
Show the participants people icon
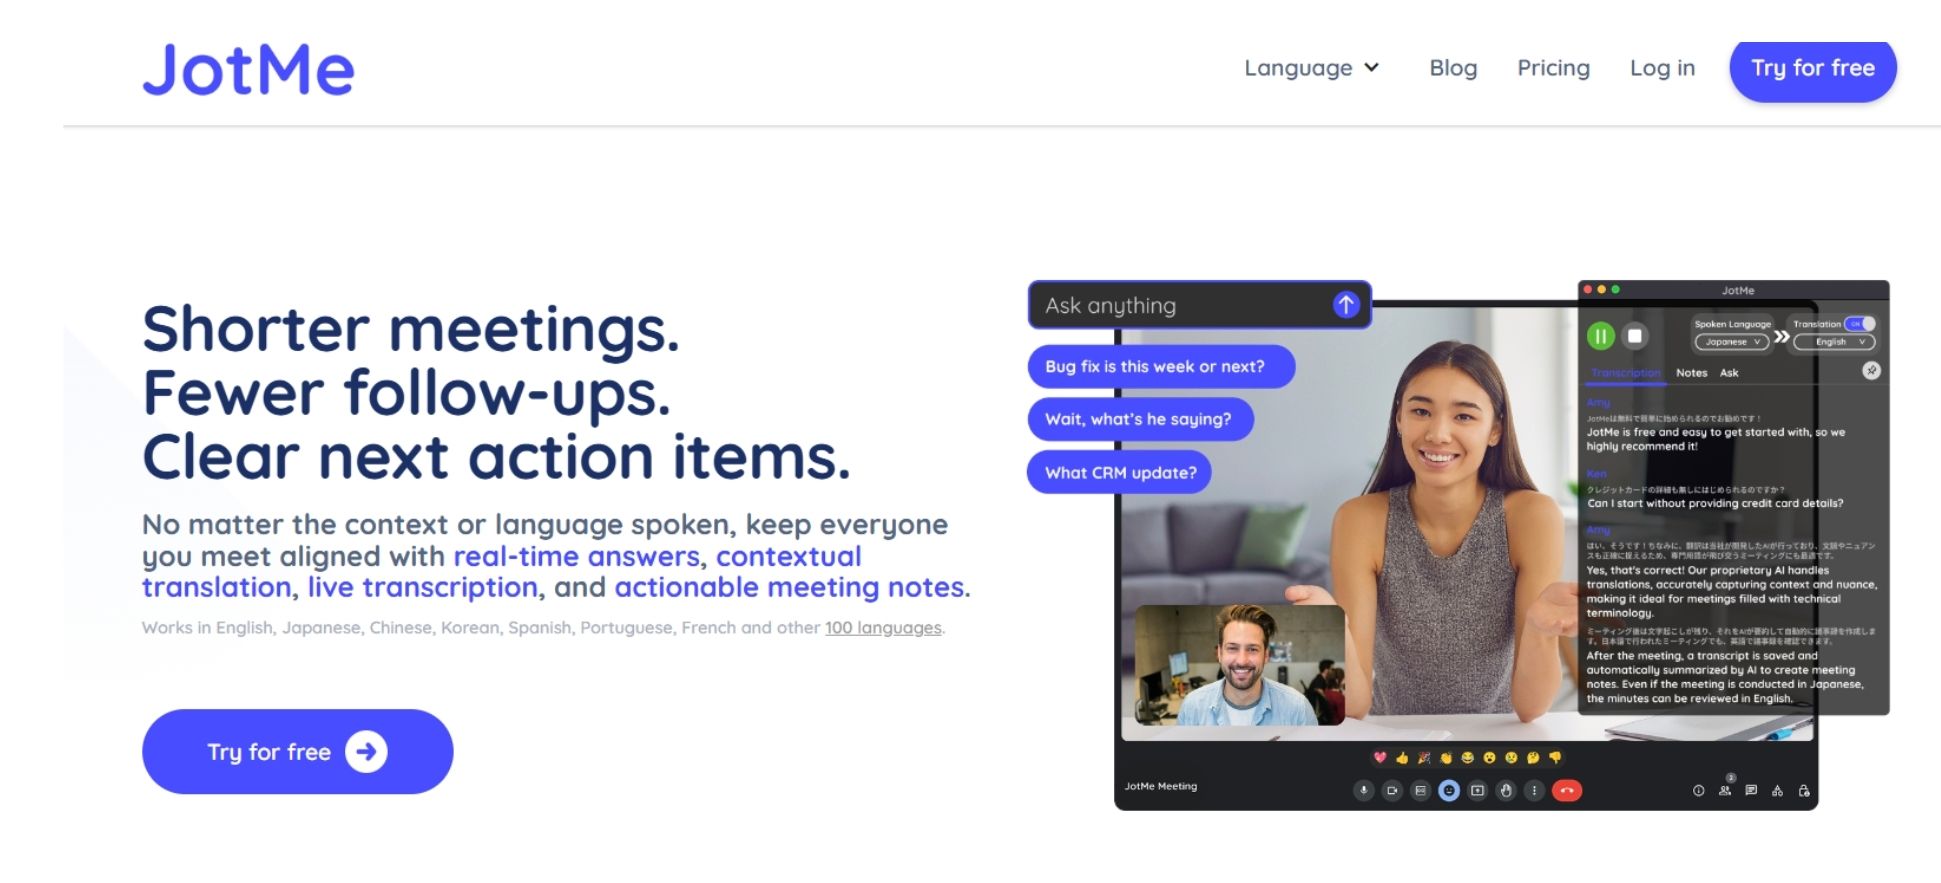click(1725, 790)
